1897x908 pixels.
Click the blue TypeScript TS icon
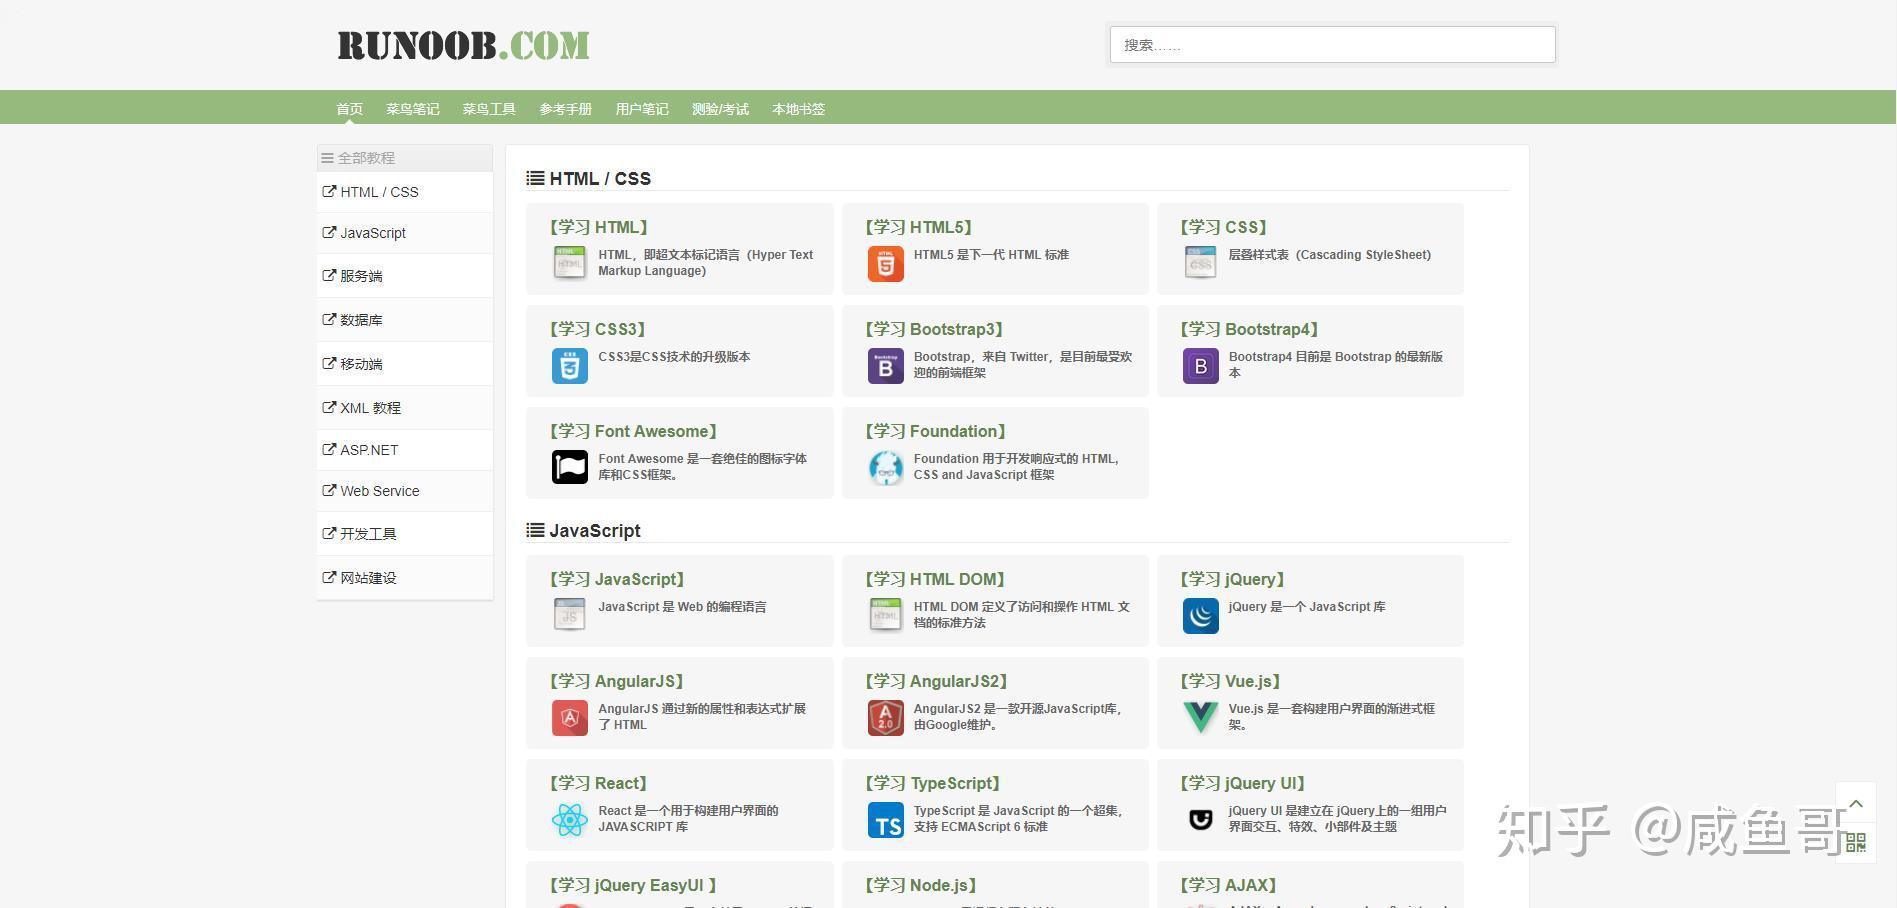(x=885, y=820)
